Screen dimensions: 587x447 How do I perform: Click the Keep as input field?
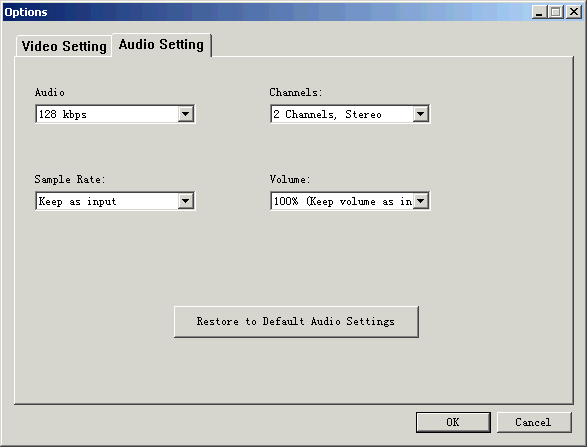click(x=115, y=201)
